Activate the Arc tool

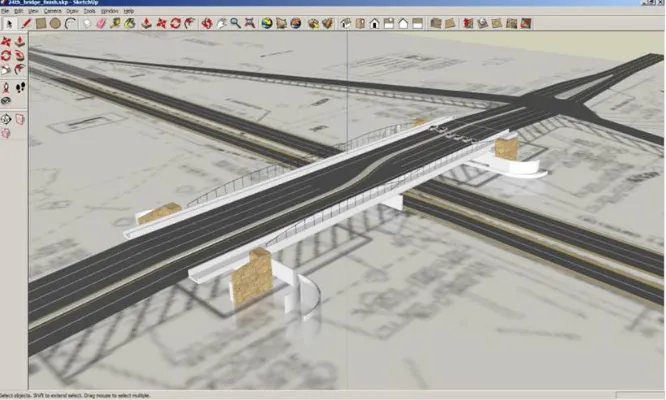click(70, 24)
